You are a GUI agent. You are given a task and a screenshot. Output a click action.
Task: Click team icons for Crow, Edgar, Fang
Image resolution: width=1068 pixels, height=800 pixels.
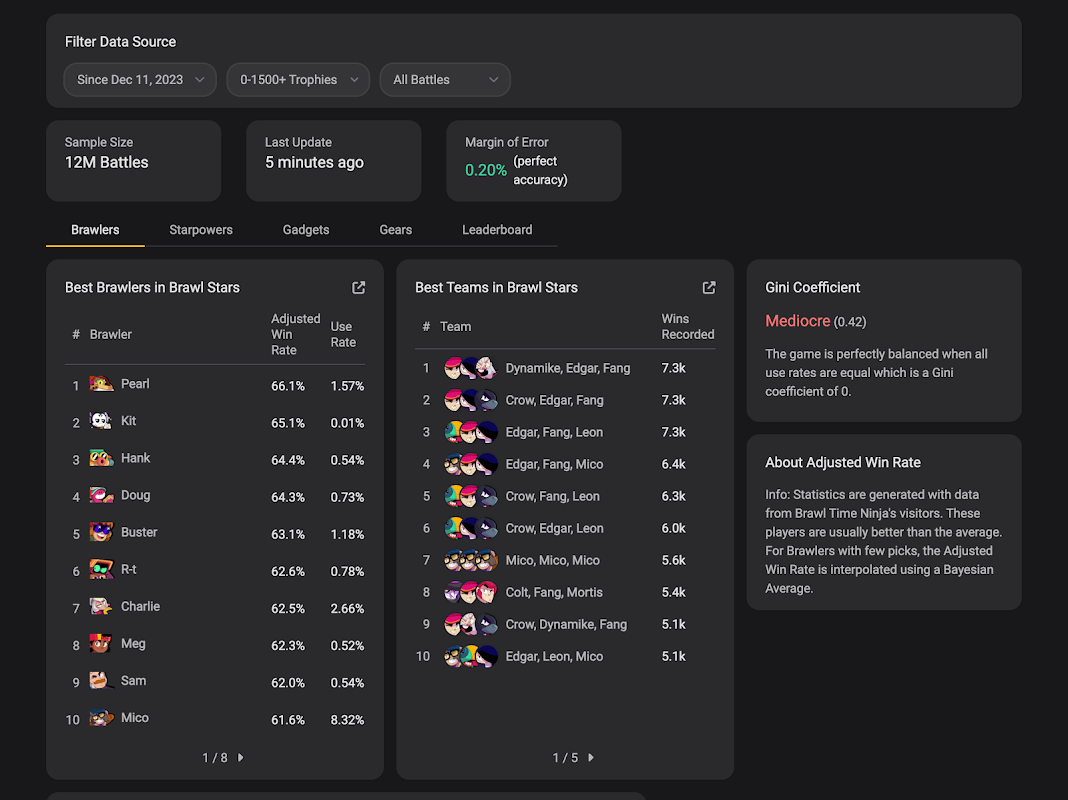coord(471,400)
